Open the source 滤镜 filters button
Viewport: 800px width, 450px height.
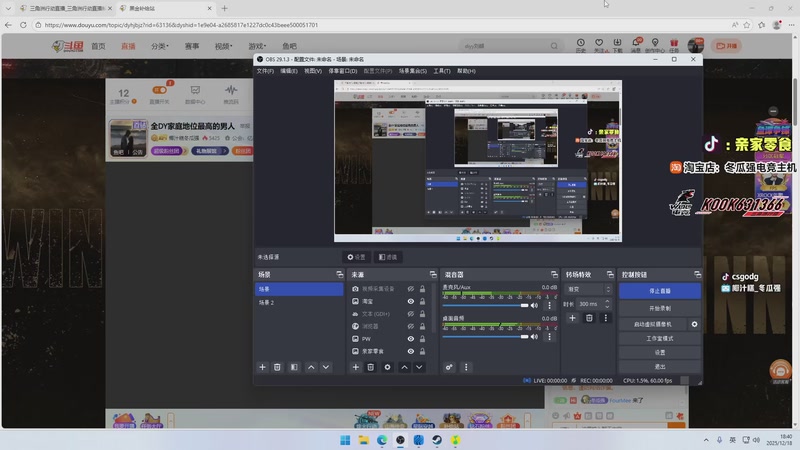pos(388,257)
